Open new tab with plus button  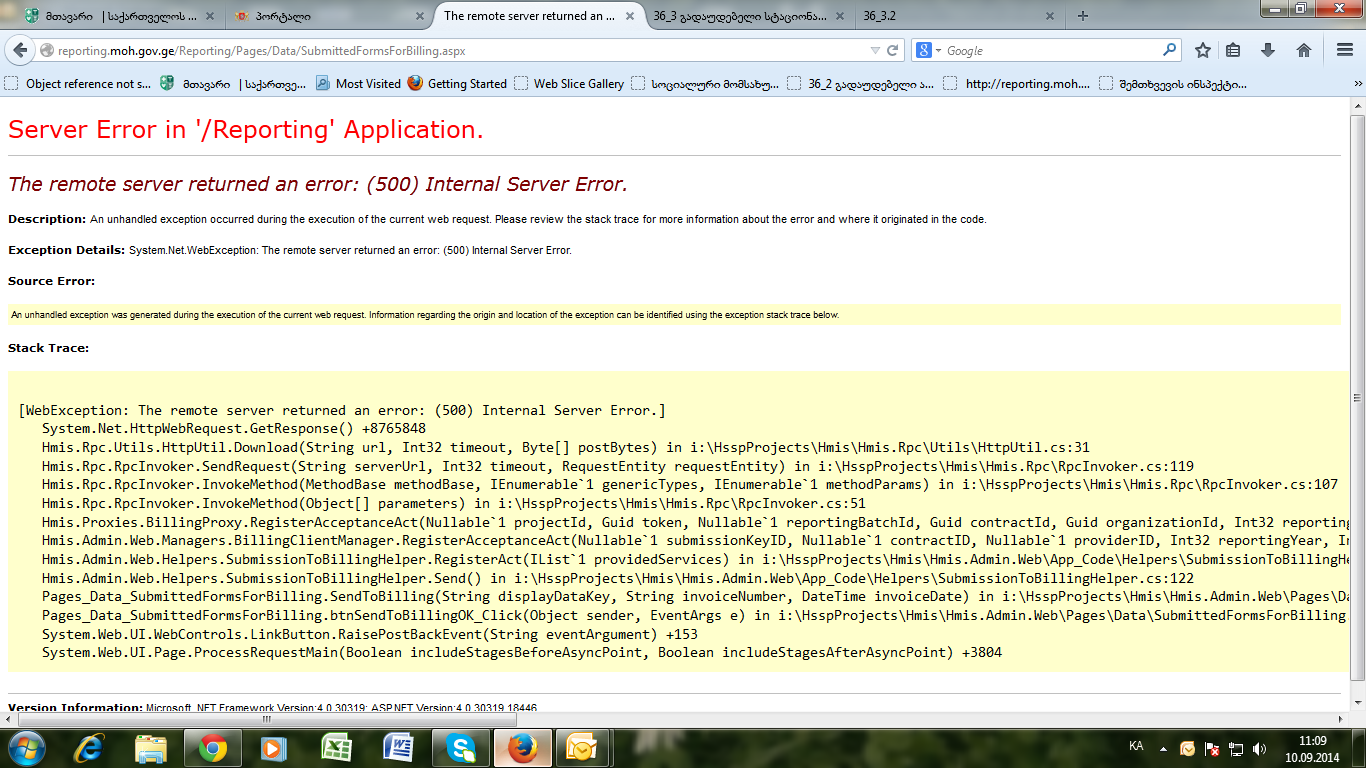1083,16
